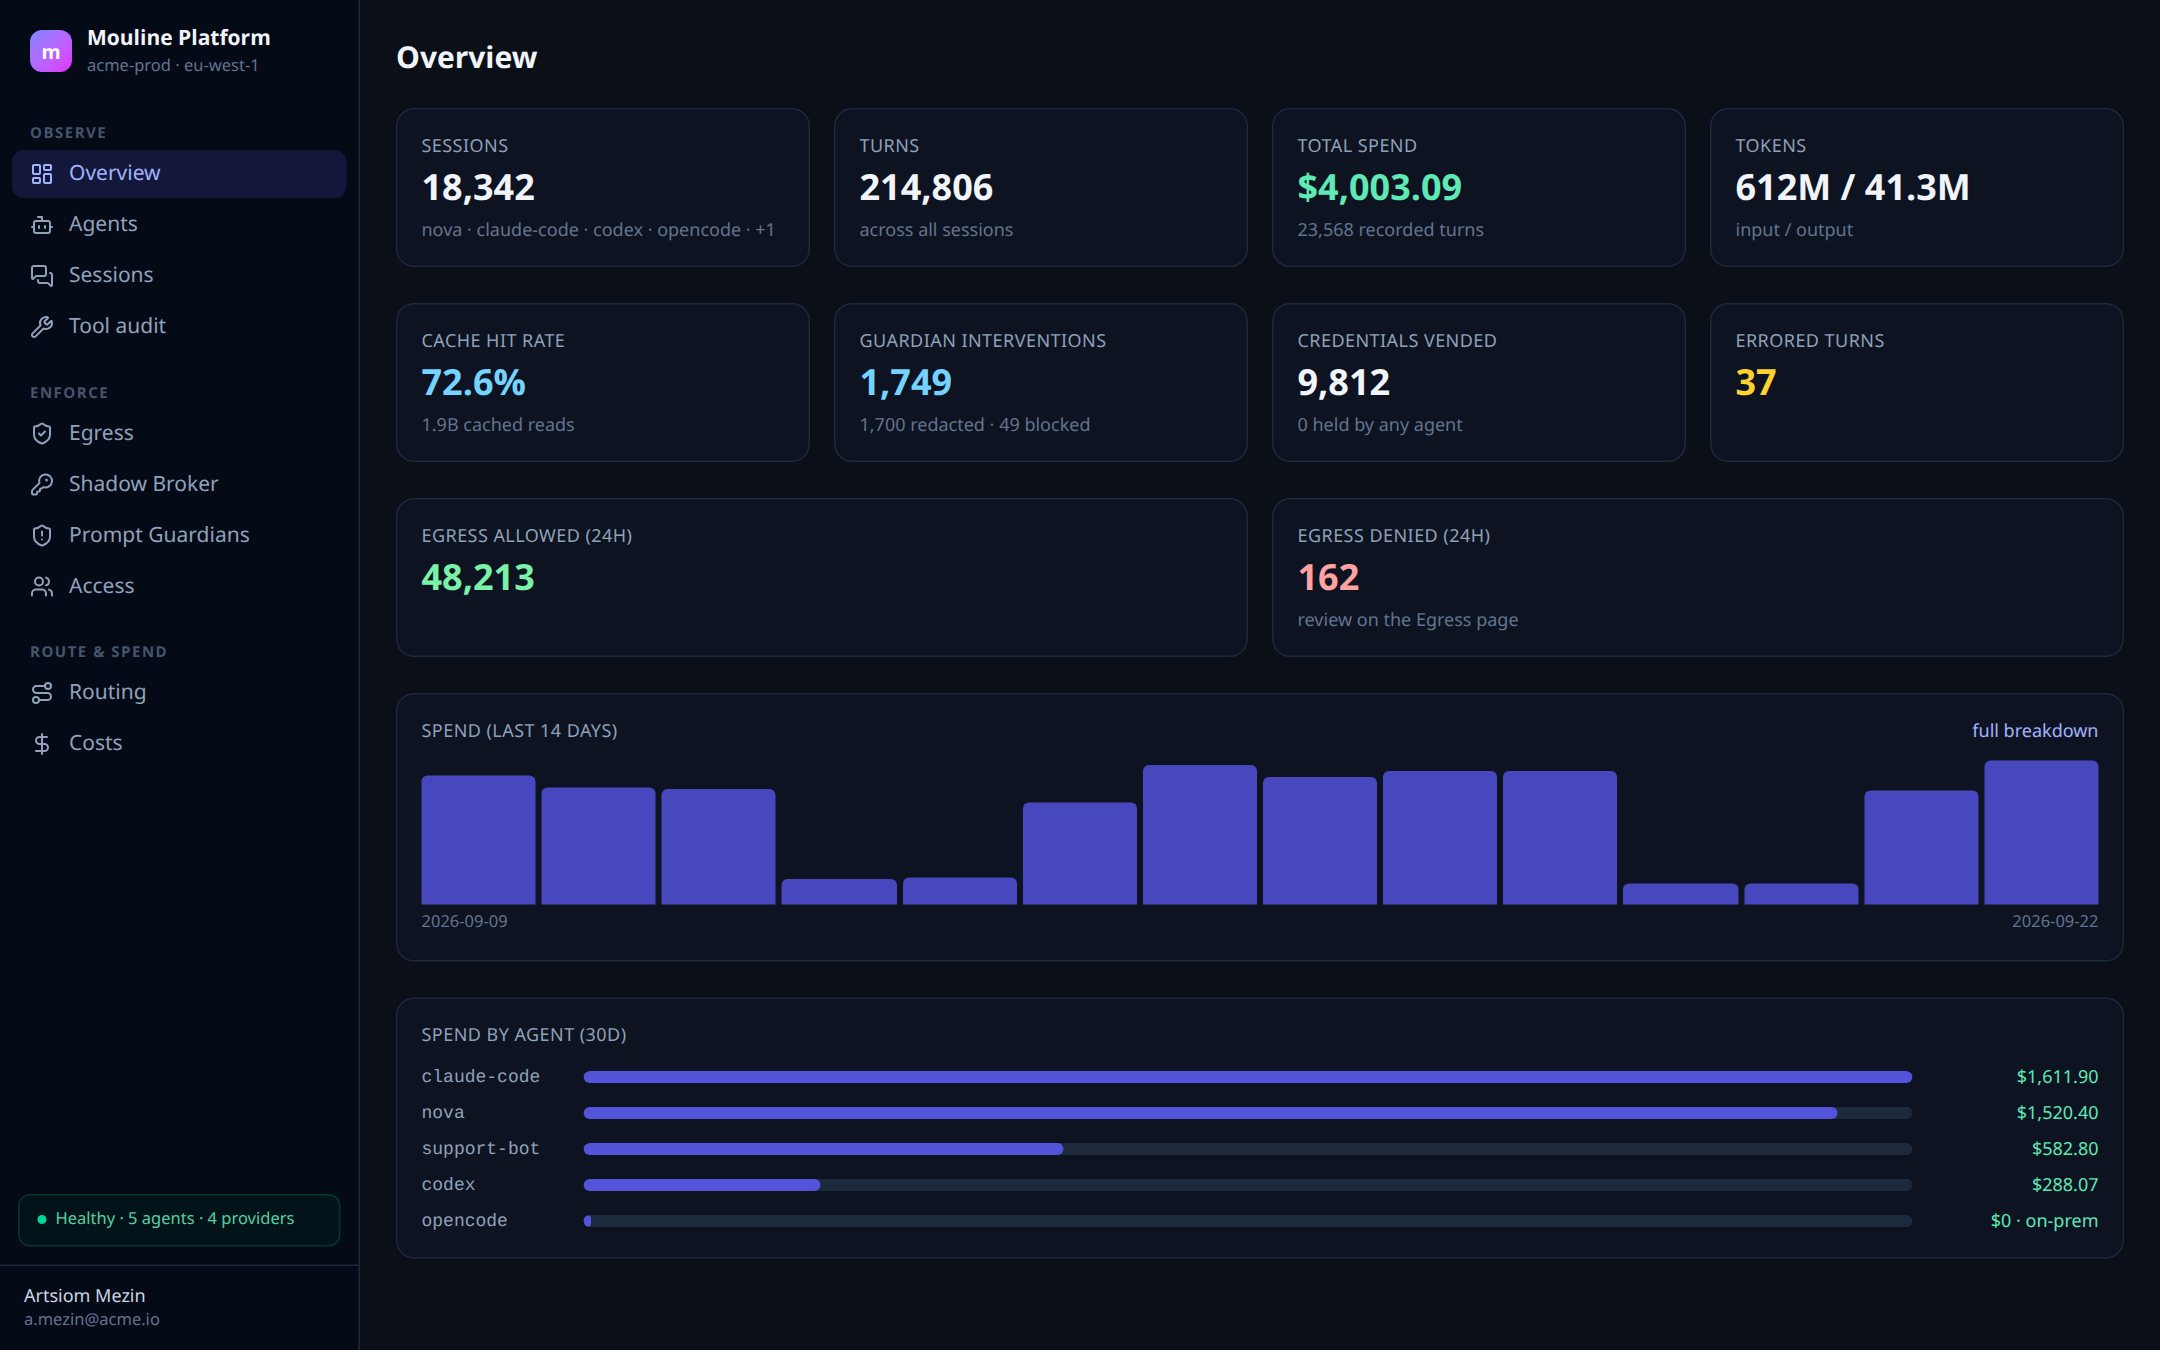Click the Routing route icon
Screen dimensions: 2160x1350
[x=42, y=693]
